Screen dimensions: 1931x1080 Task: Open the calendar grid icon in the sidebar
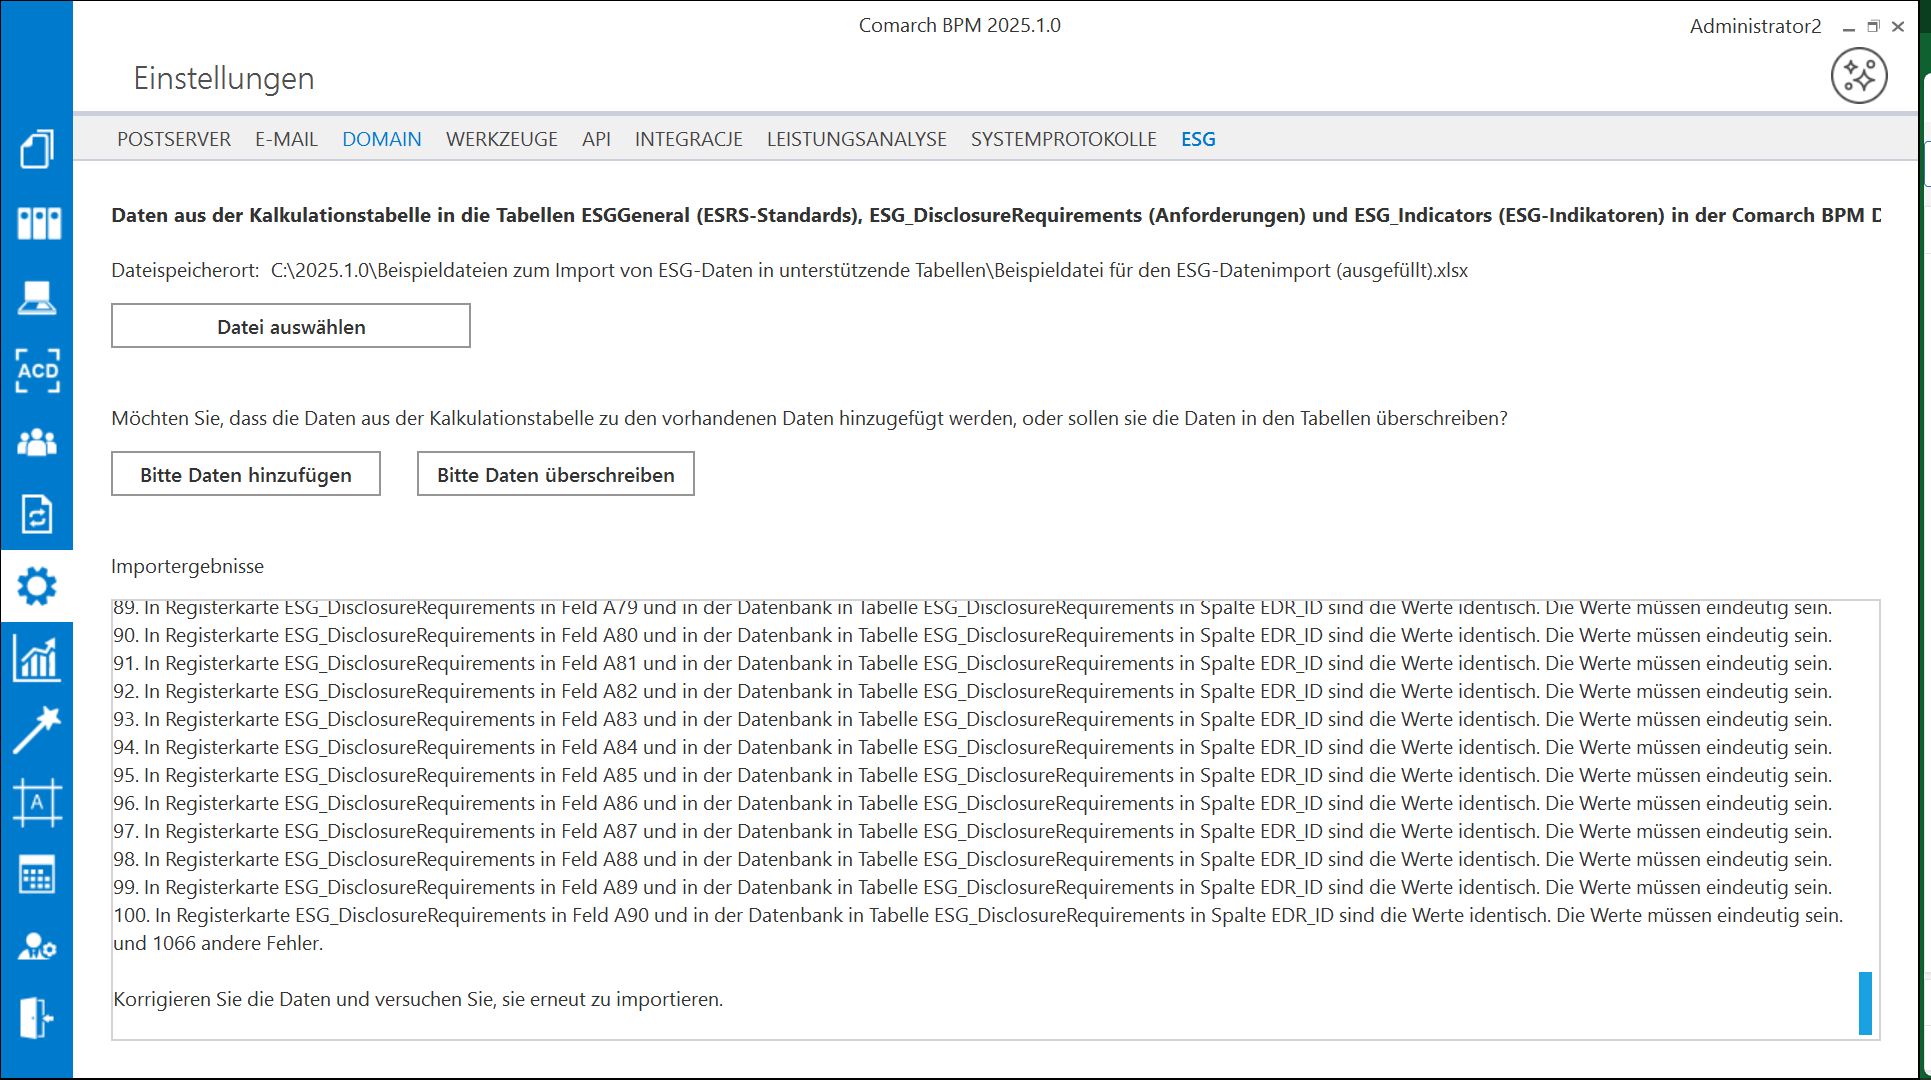click(37, 875)
